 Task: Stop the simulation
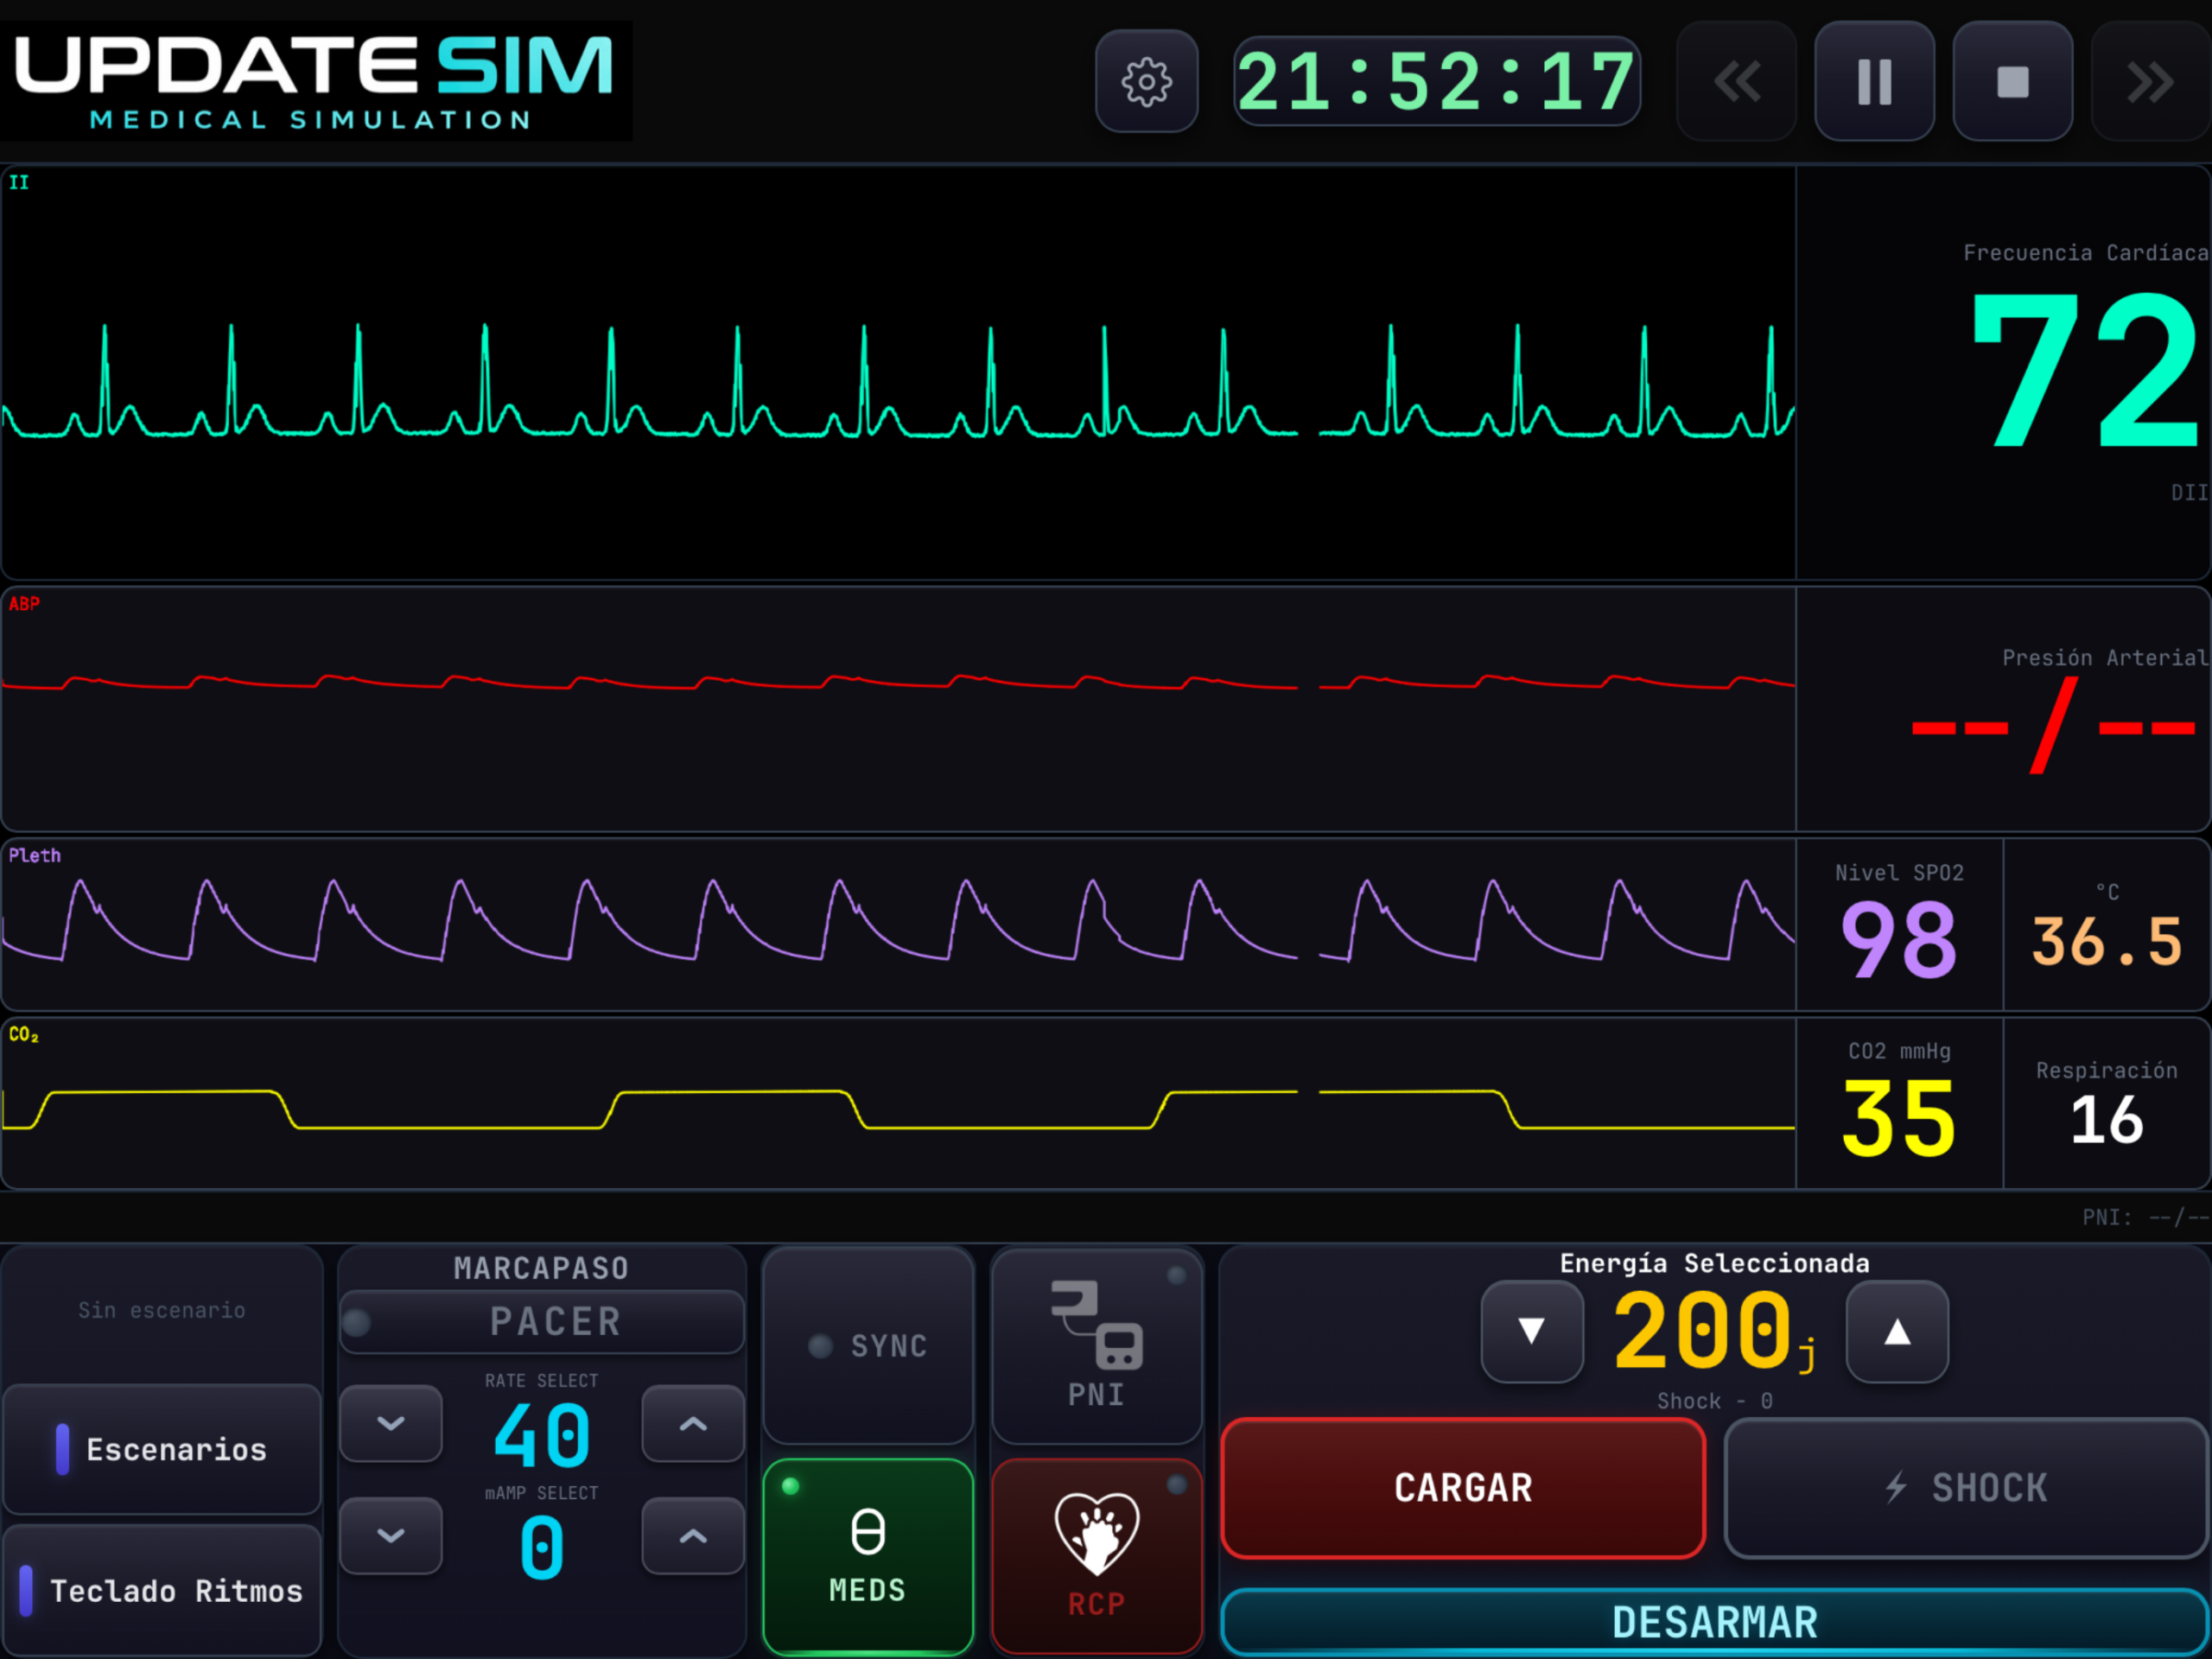coord(2012,81)
